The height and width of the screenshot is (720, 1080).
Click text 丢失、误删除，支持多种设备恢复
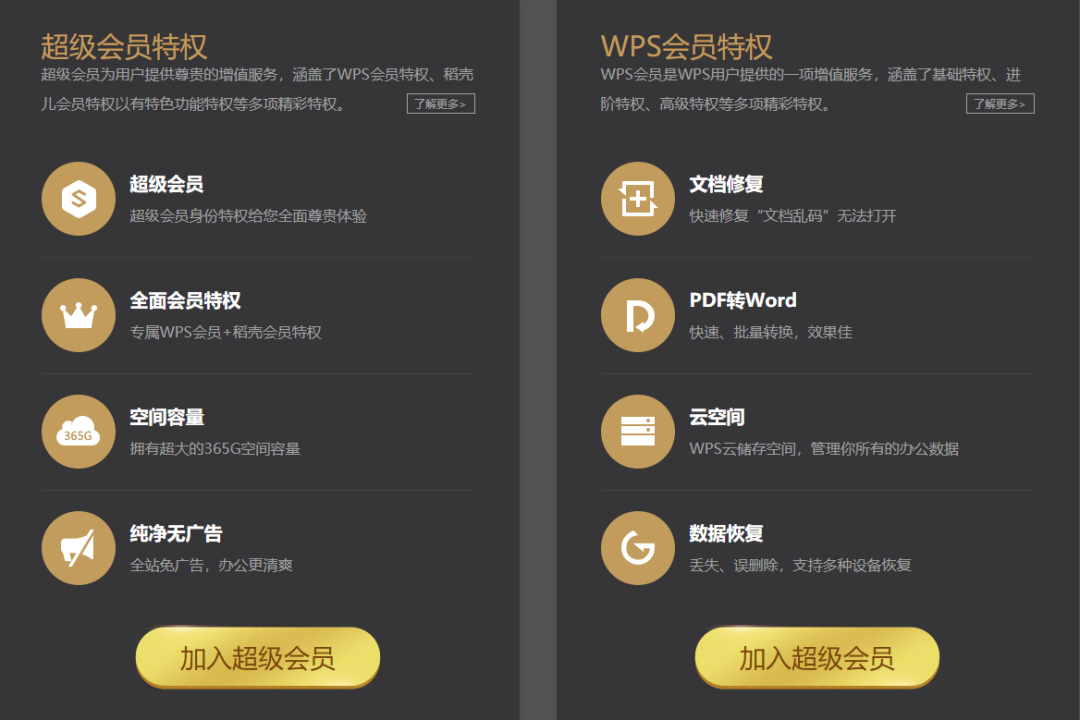[x=800, y=566]
